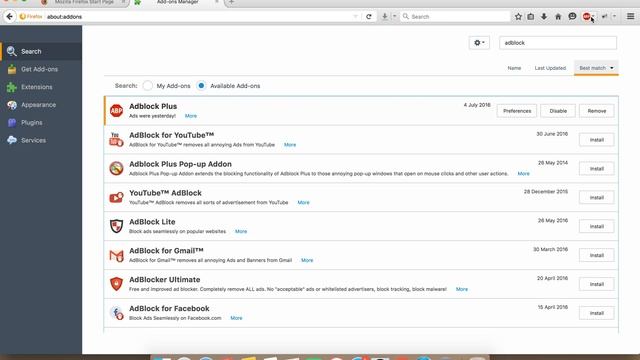Install AdBlock for Gmail
Image resolution: width=640 pixels, height=360 pixels.
coord(597,256)
